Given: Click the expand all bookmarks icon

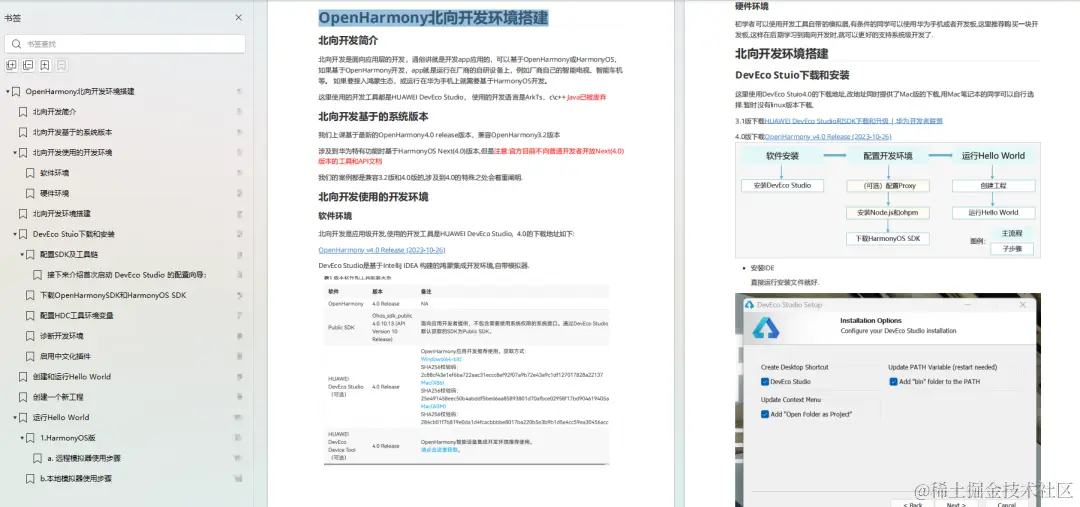Looking at the screenshot, I should (11, 65).
